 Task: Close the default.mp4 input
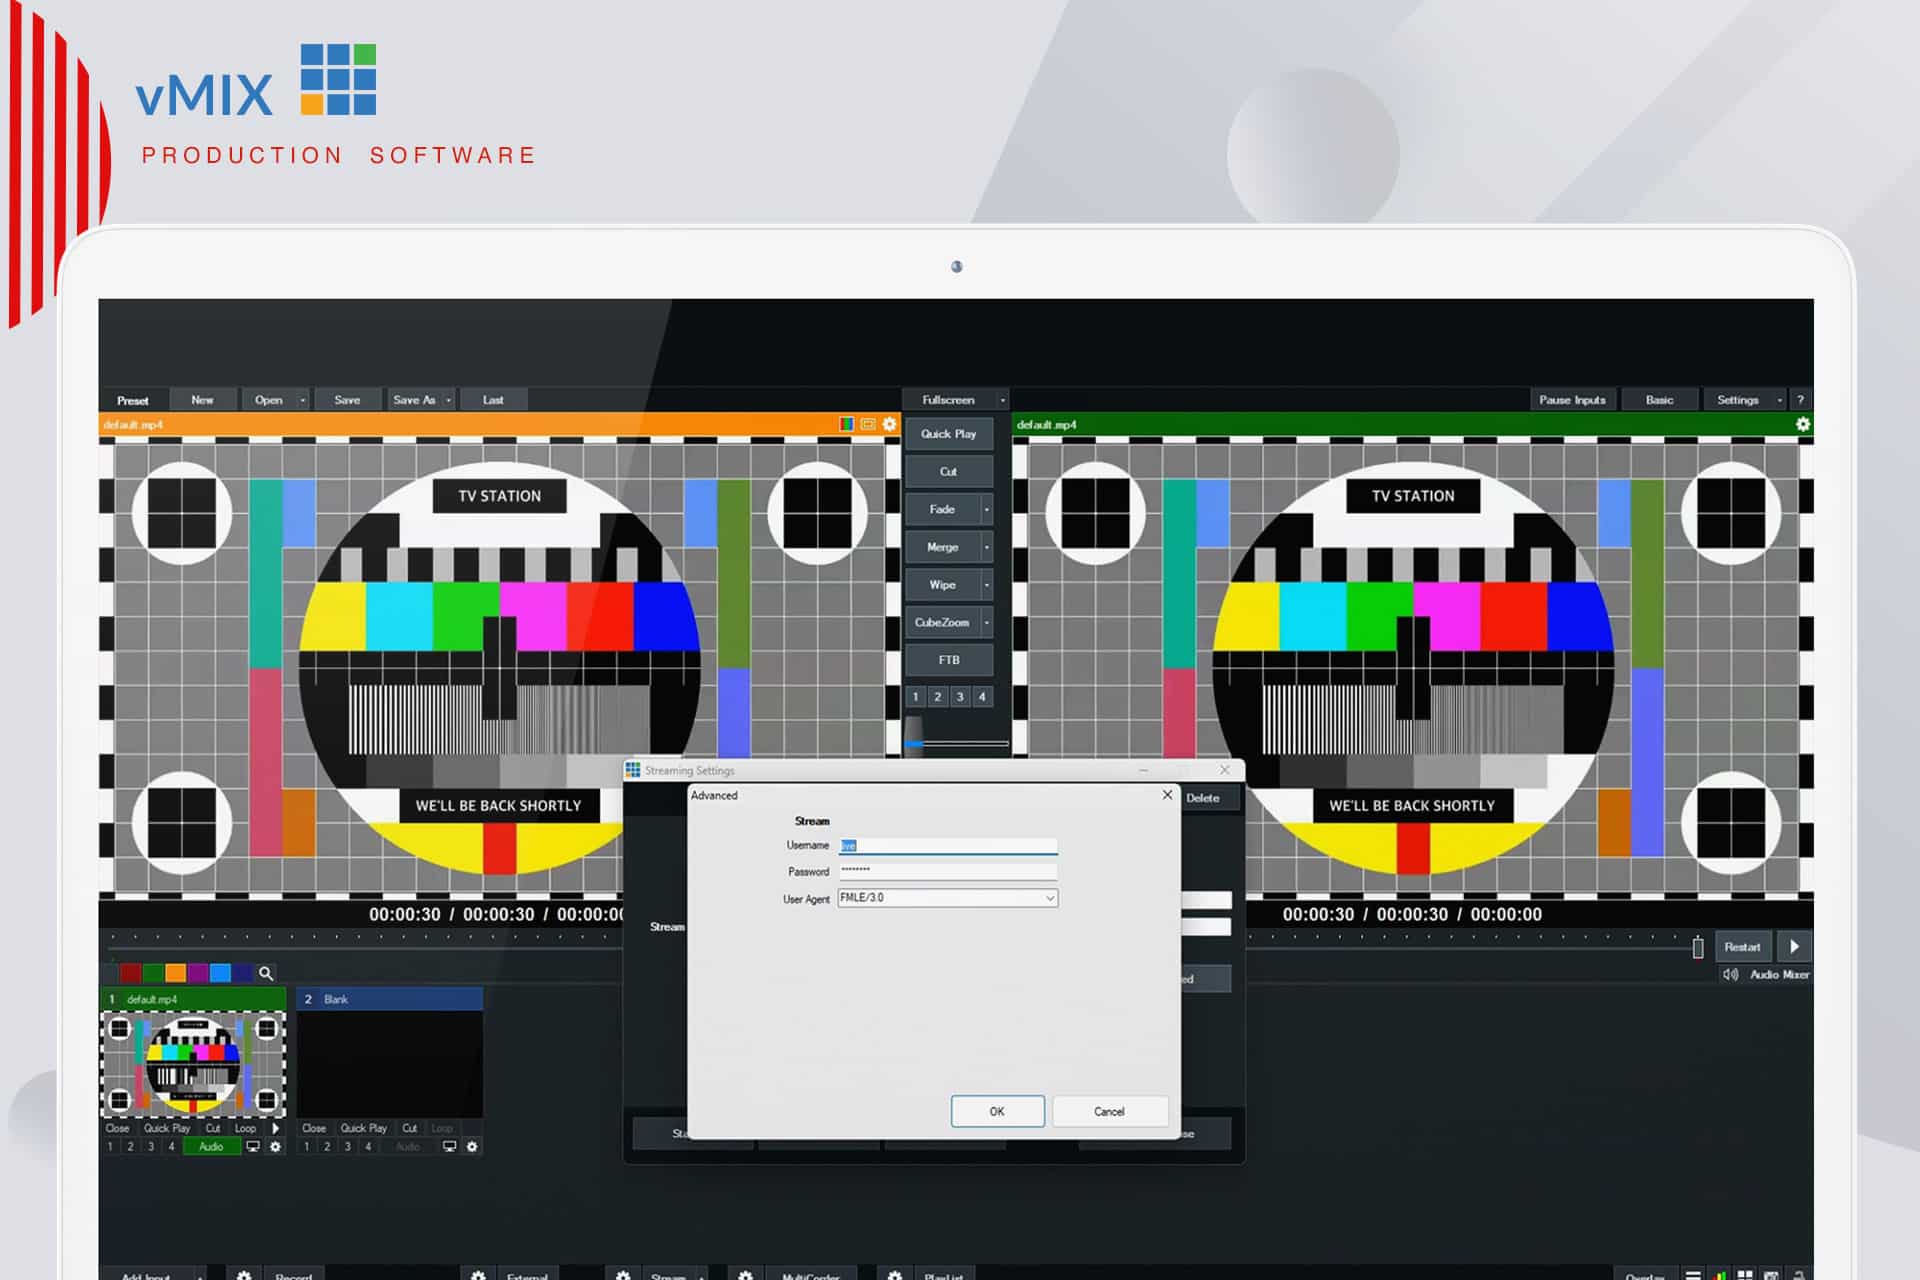117,1128
